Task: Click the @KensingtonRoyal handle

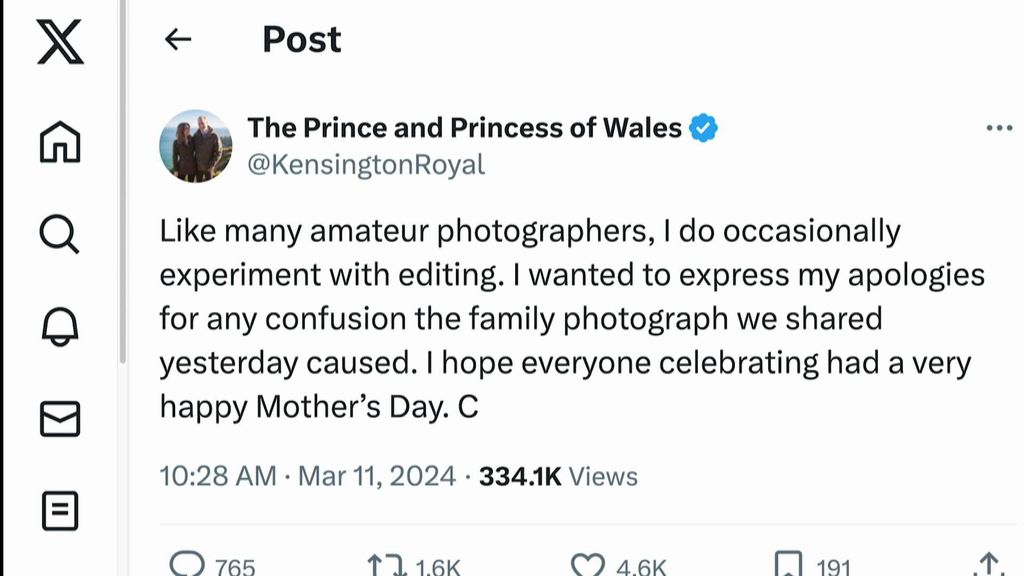Action: tap(365, 164)
